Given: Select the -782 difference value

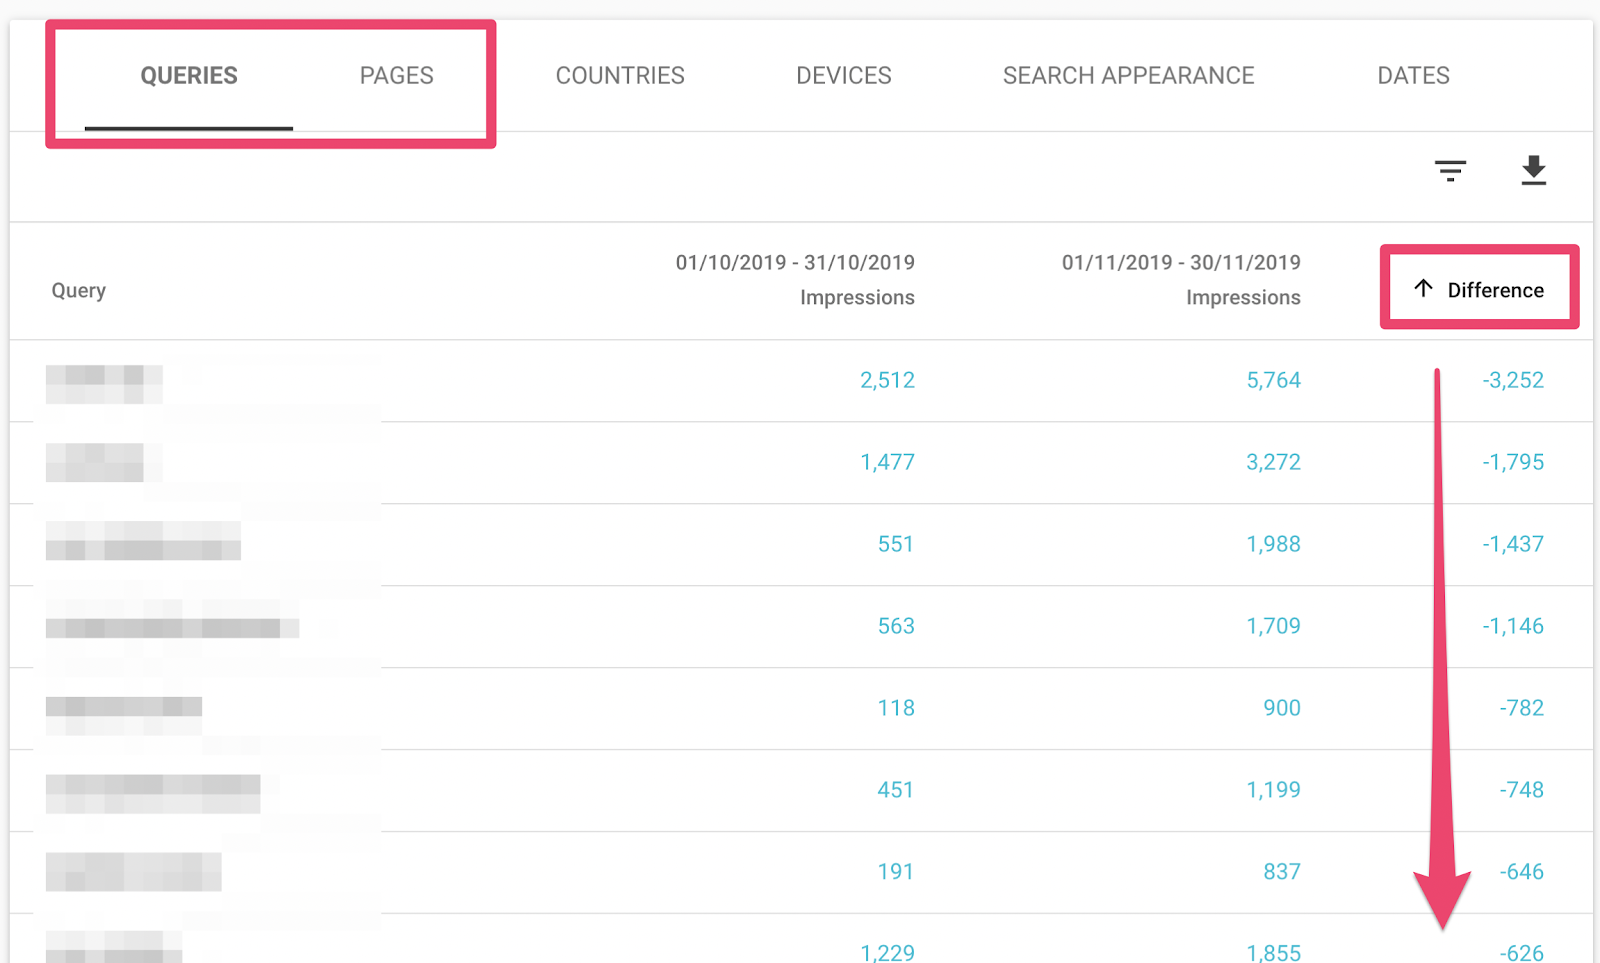Looking at the screenshot, I should (x=1522, y=708).
